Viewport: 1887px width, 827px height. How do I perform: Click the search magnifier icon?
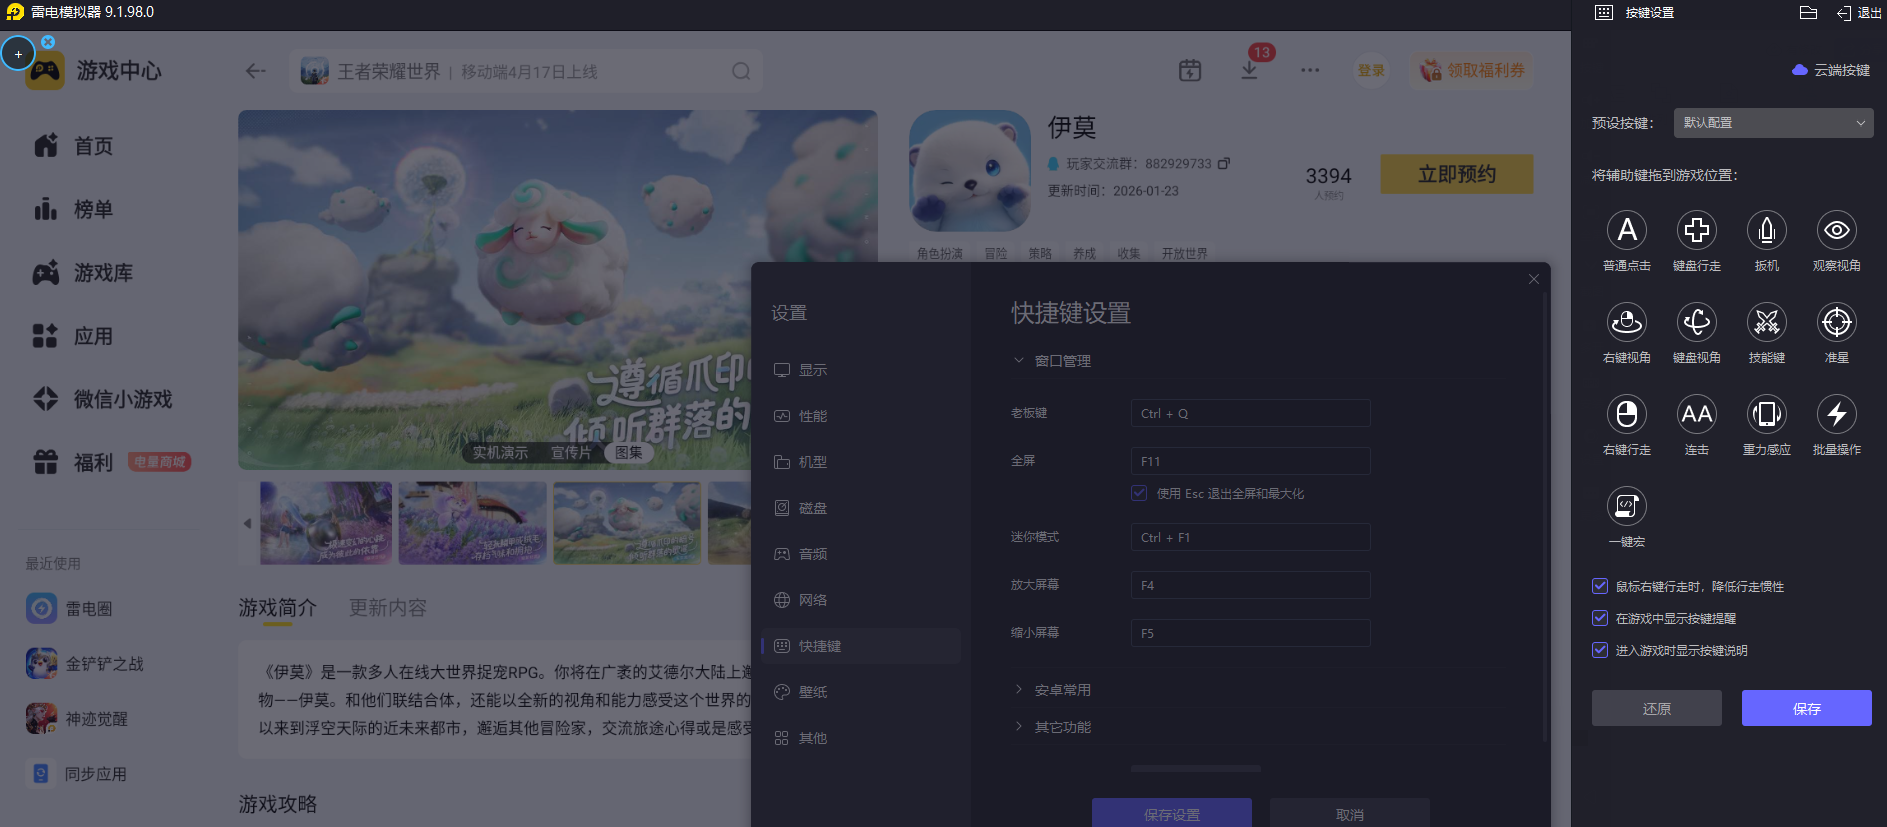[x=741, y=71]
